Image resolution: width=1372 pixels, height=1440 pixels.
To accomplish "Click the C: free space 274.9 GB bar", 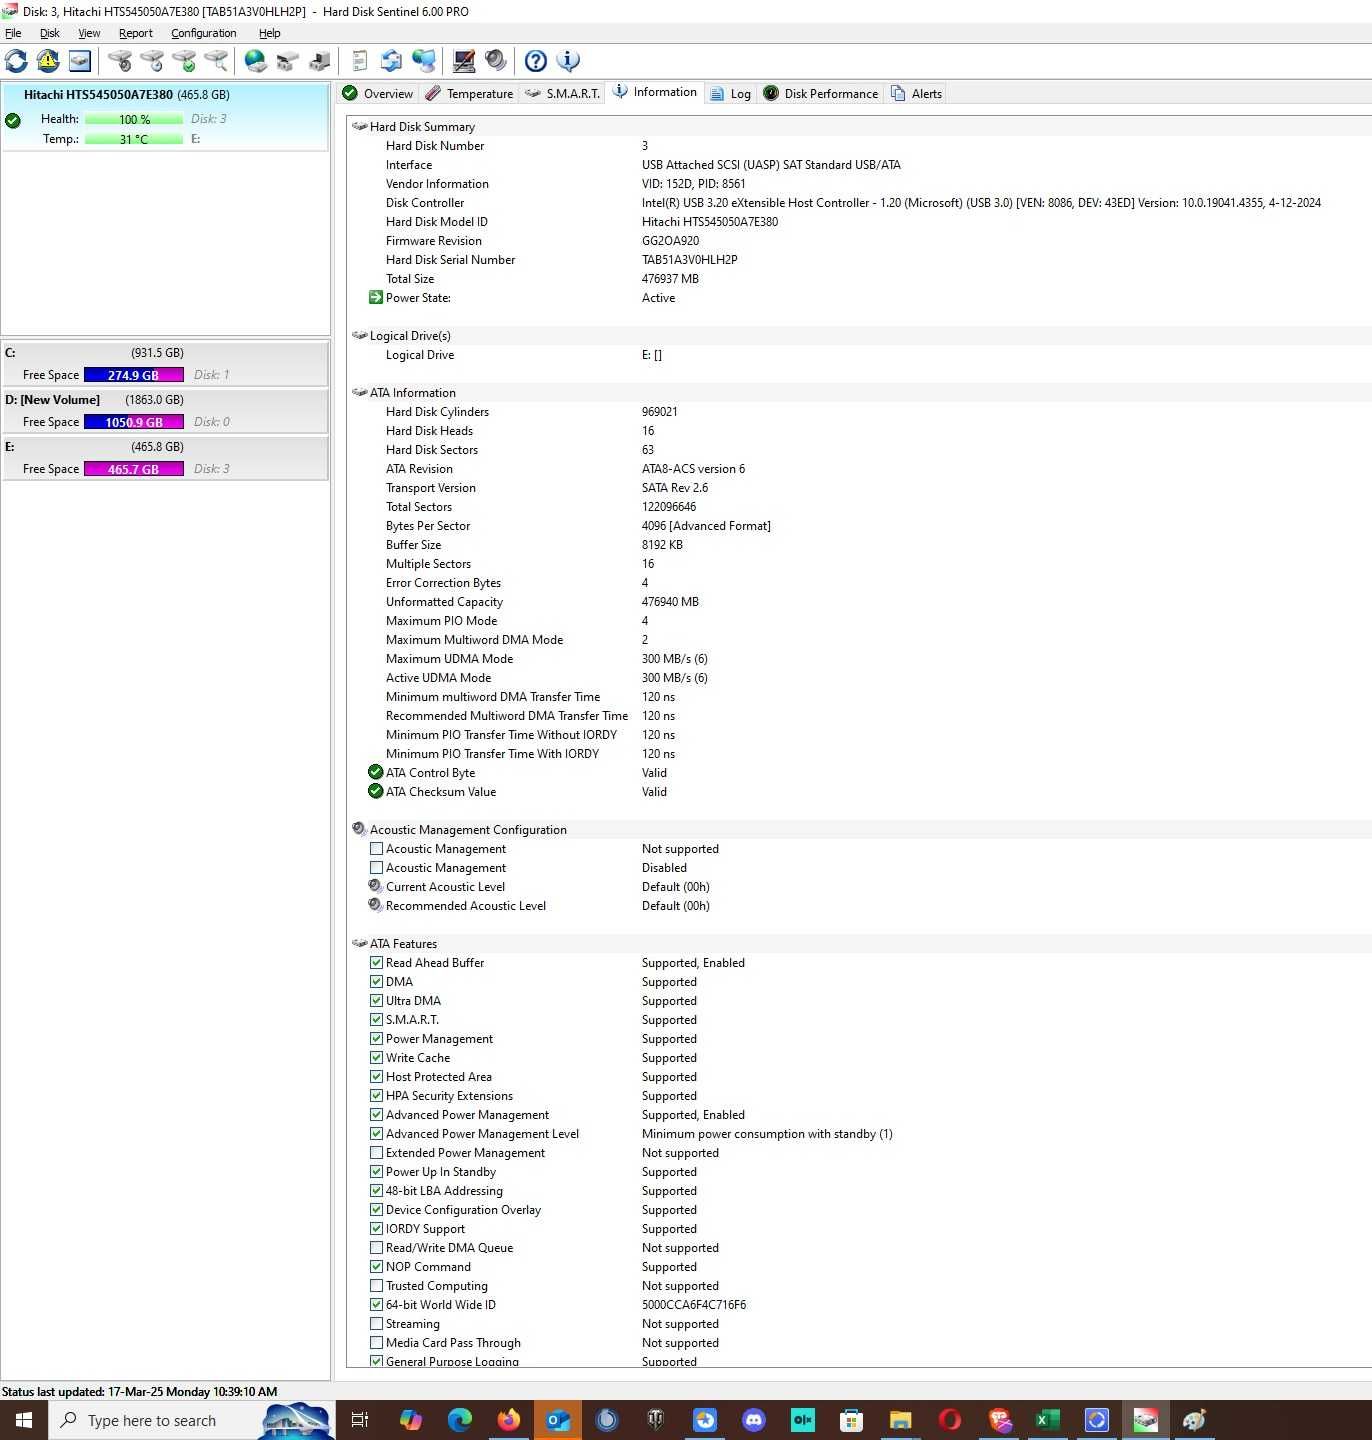I will (x=134, y=375).
